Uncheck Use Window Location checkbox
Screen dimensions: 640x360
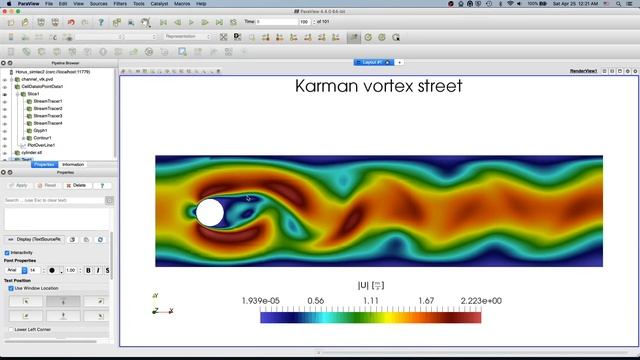(11, 289)
